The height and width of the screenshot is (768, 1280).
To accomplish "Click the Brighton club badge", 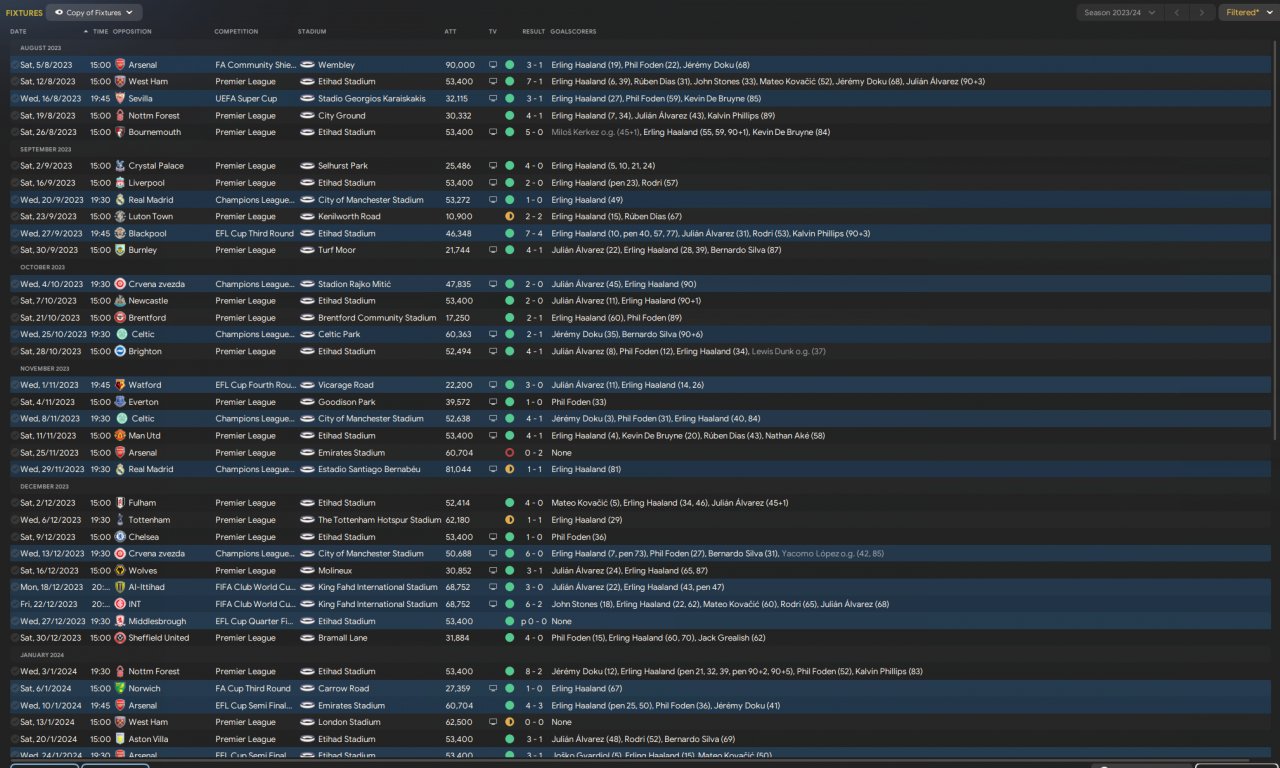I will pos(120,351).
